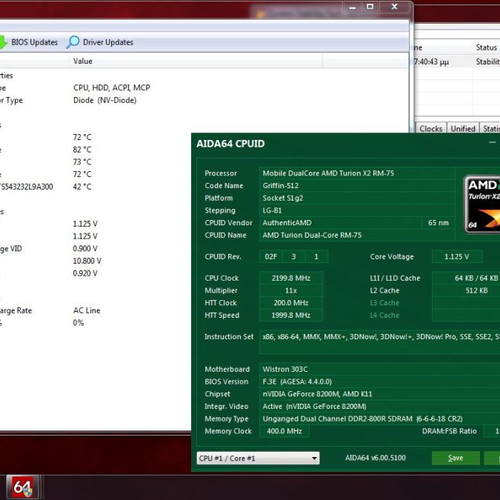Select the 10.800 V voltage value
The height and width of the screenshot is (500, 500).
point(87,261)
